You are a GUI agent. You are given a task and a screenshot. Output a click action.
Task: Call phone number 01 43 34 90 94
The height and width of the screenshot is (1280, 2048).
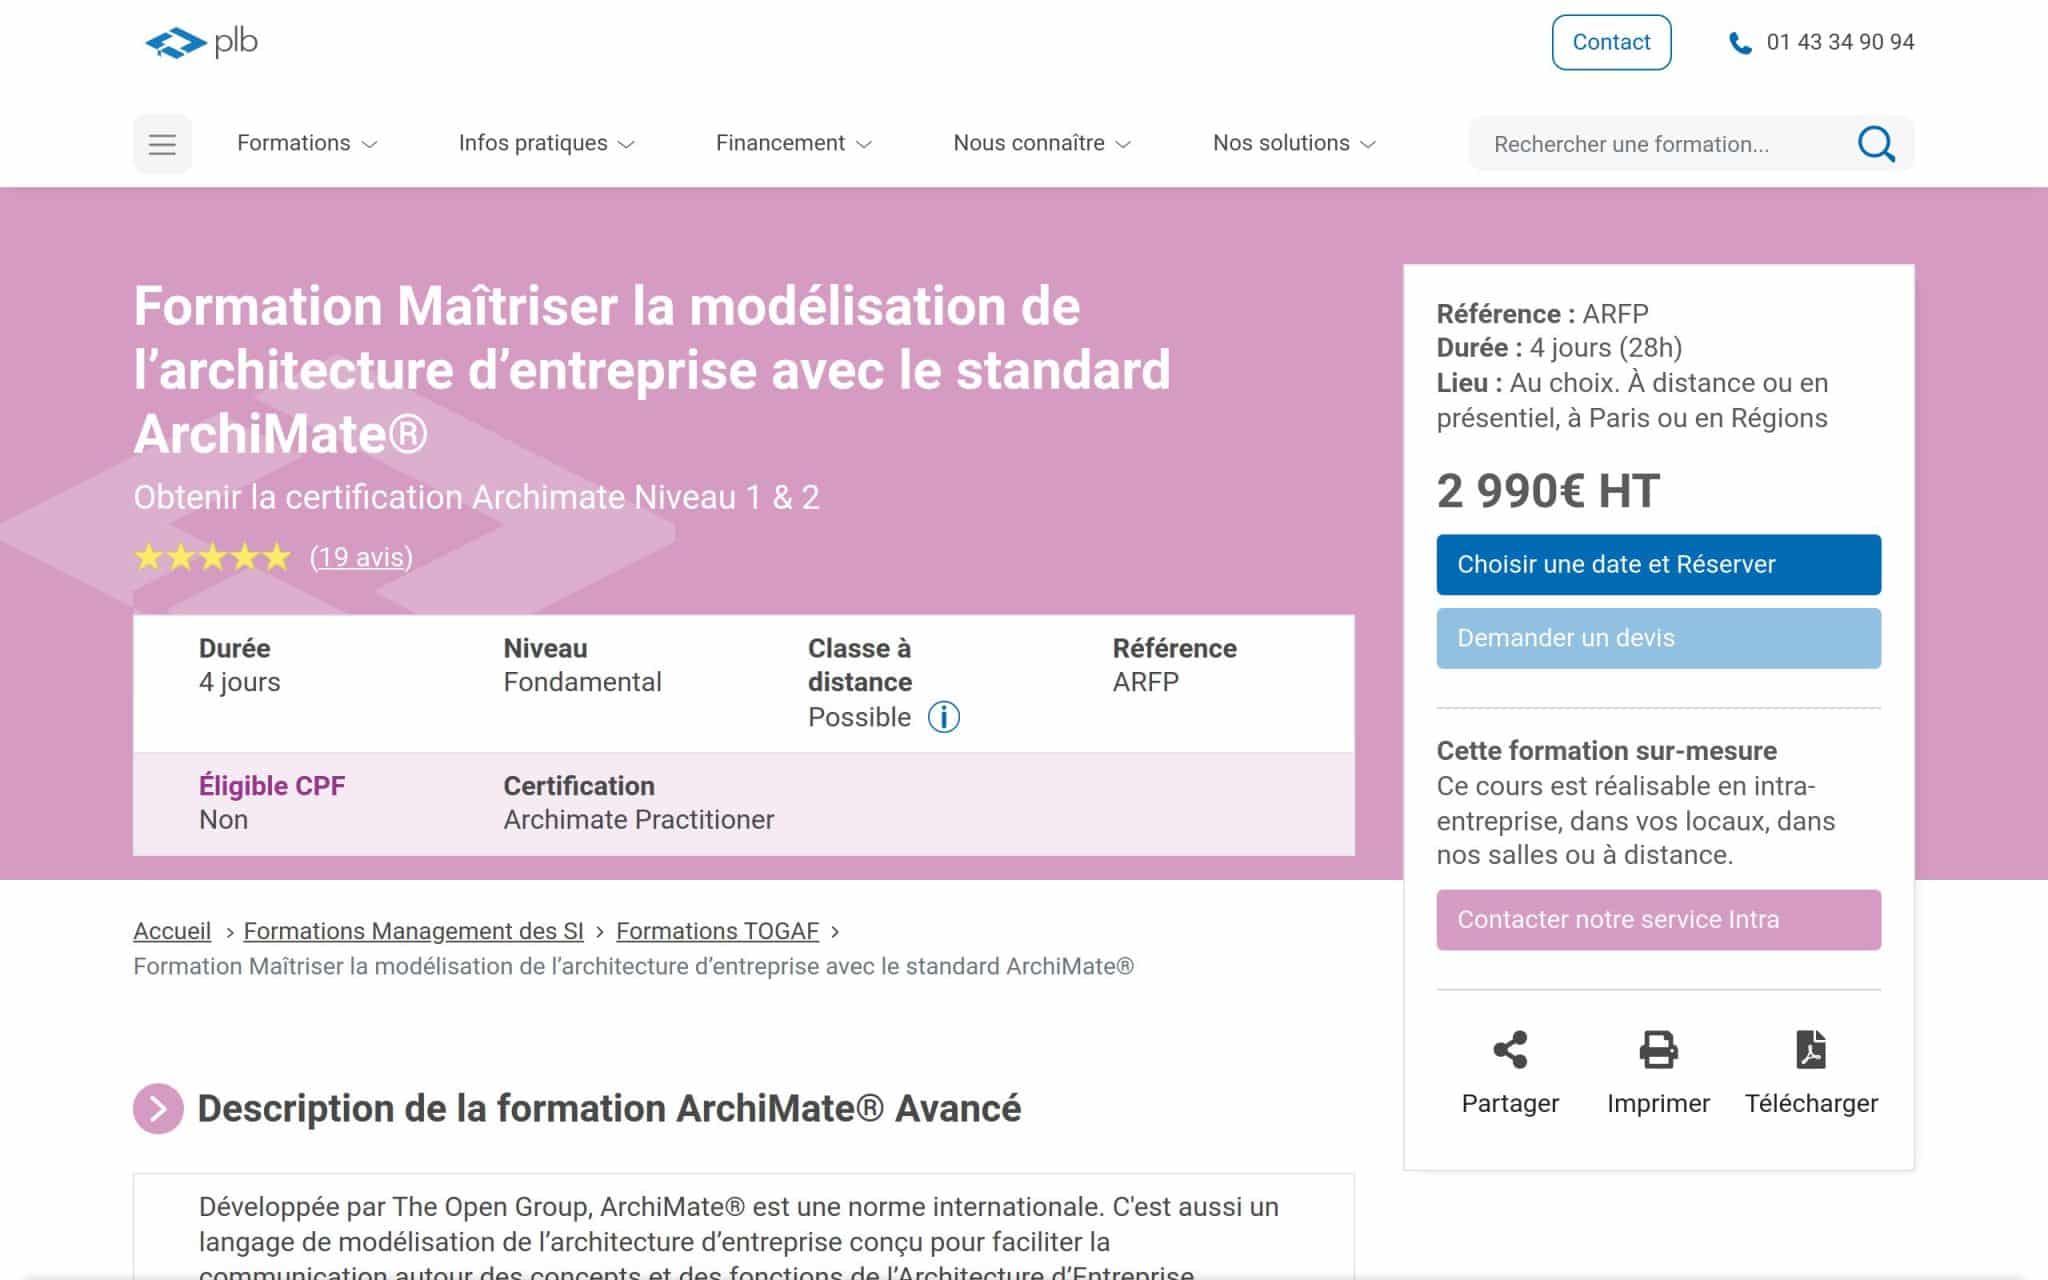(1840, 42)
